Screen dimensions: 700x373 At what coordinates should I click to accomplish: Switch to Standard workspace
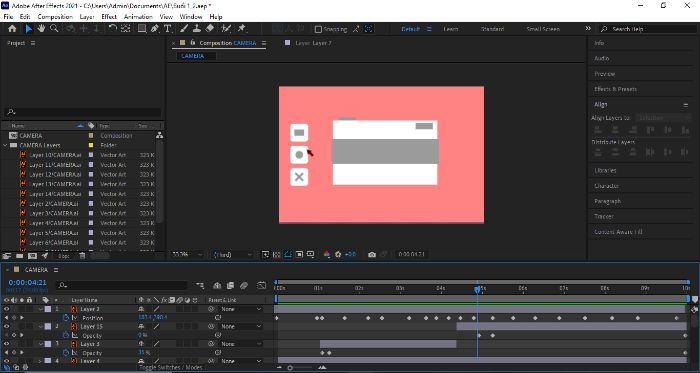coord(492,29)
